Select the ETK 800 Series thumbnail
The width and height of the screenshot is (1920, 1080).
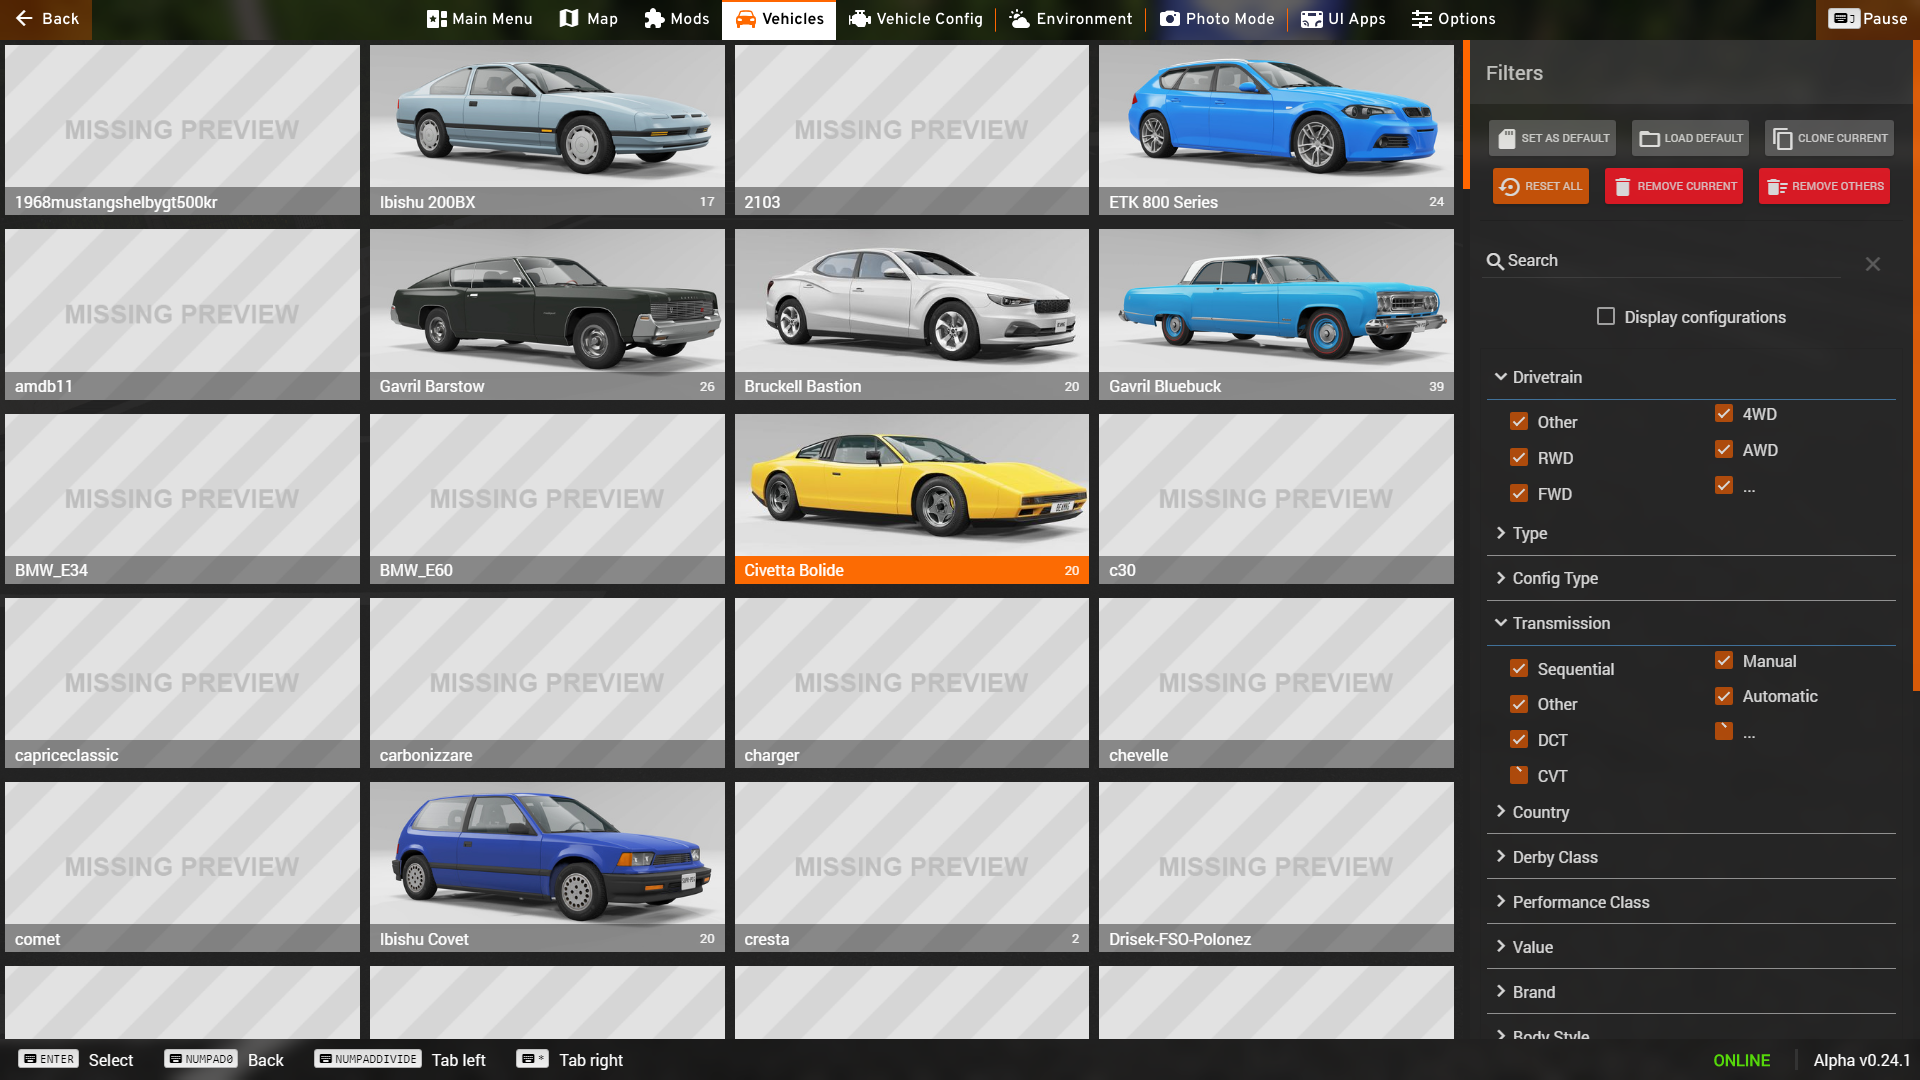tap(1276, 130)
